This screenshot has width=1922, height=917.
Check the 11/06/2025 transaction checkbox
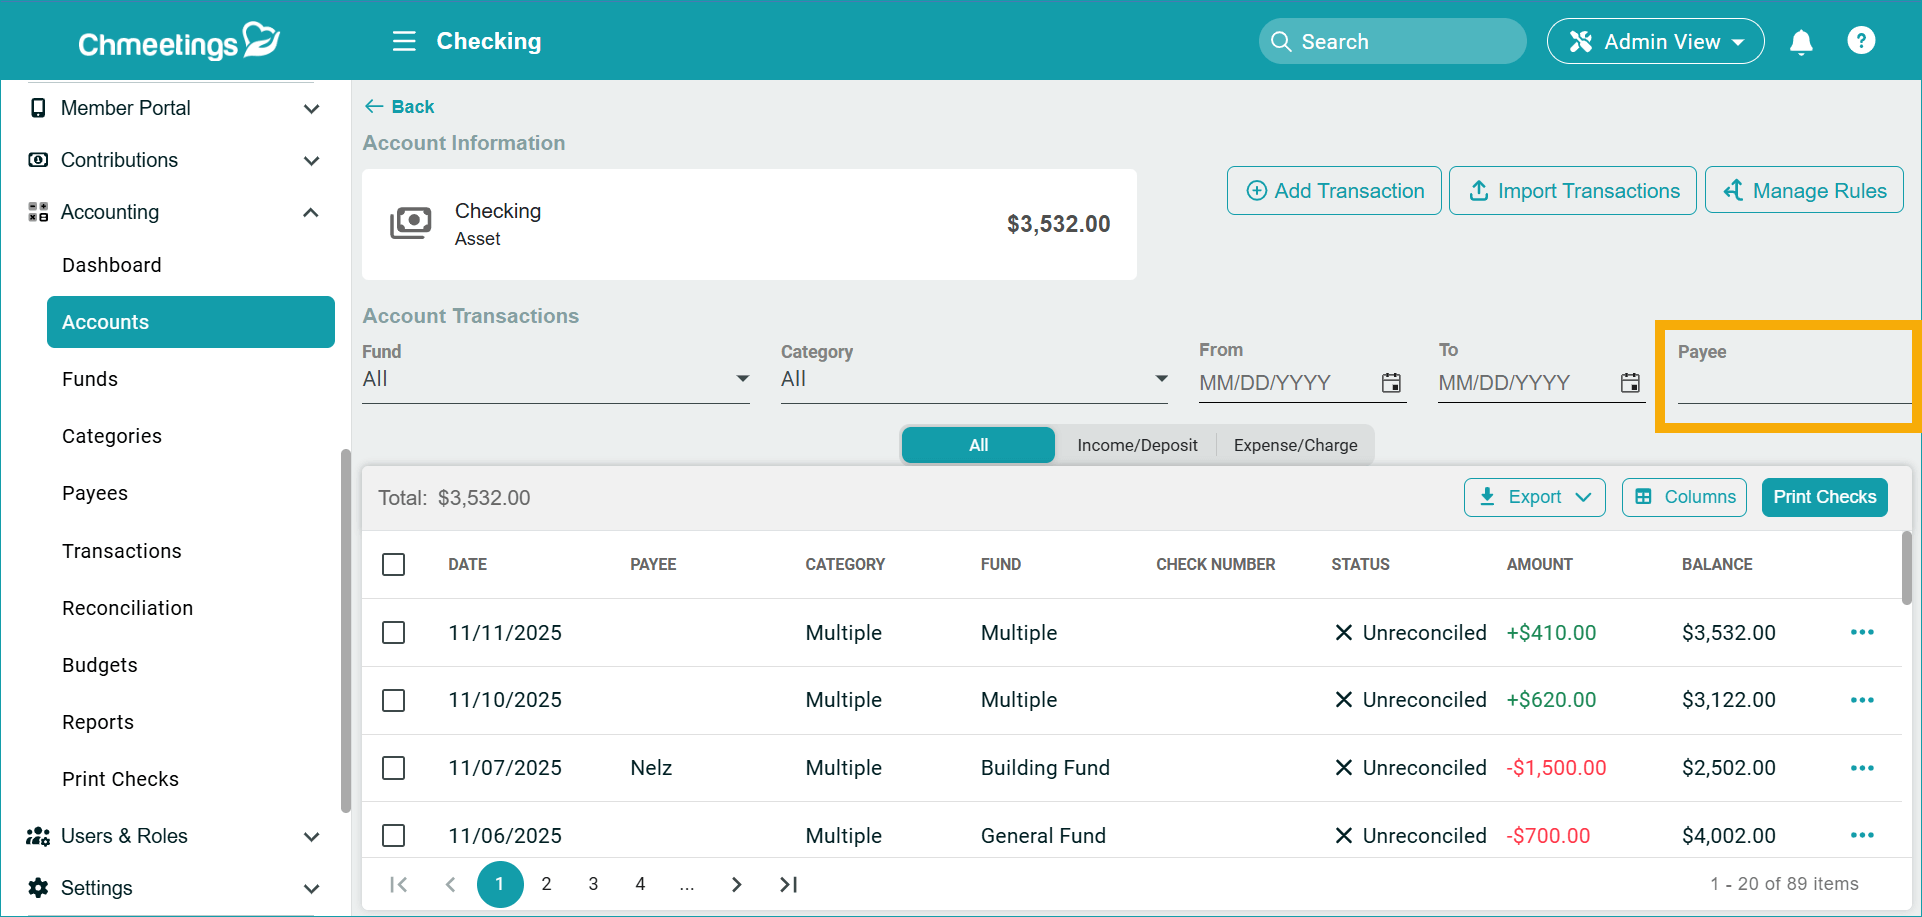point(394,835)
